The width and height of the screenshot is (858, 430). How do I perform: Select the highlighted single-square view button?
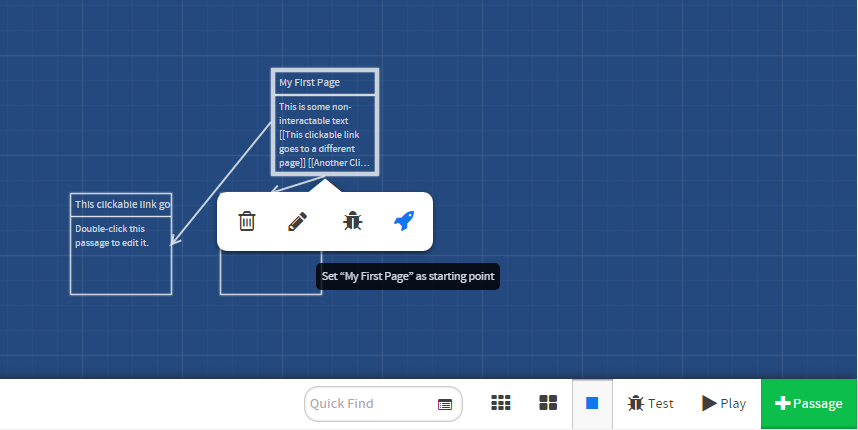click(x=592, y=403)
